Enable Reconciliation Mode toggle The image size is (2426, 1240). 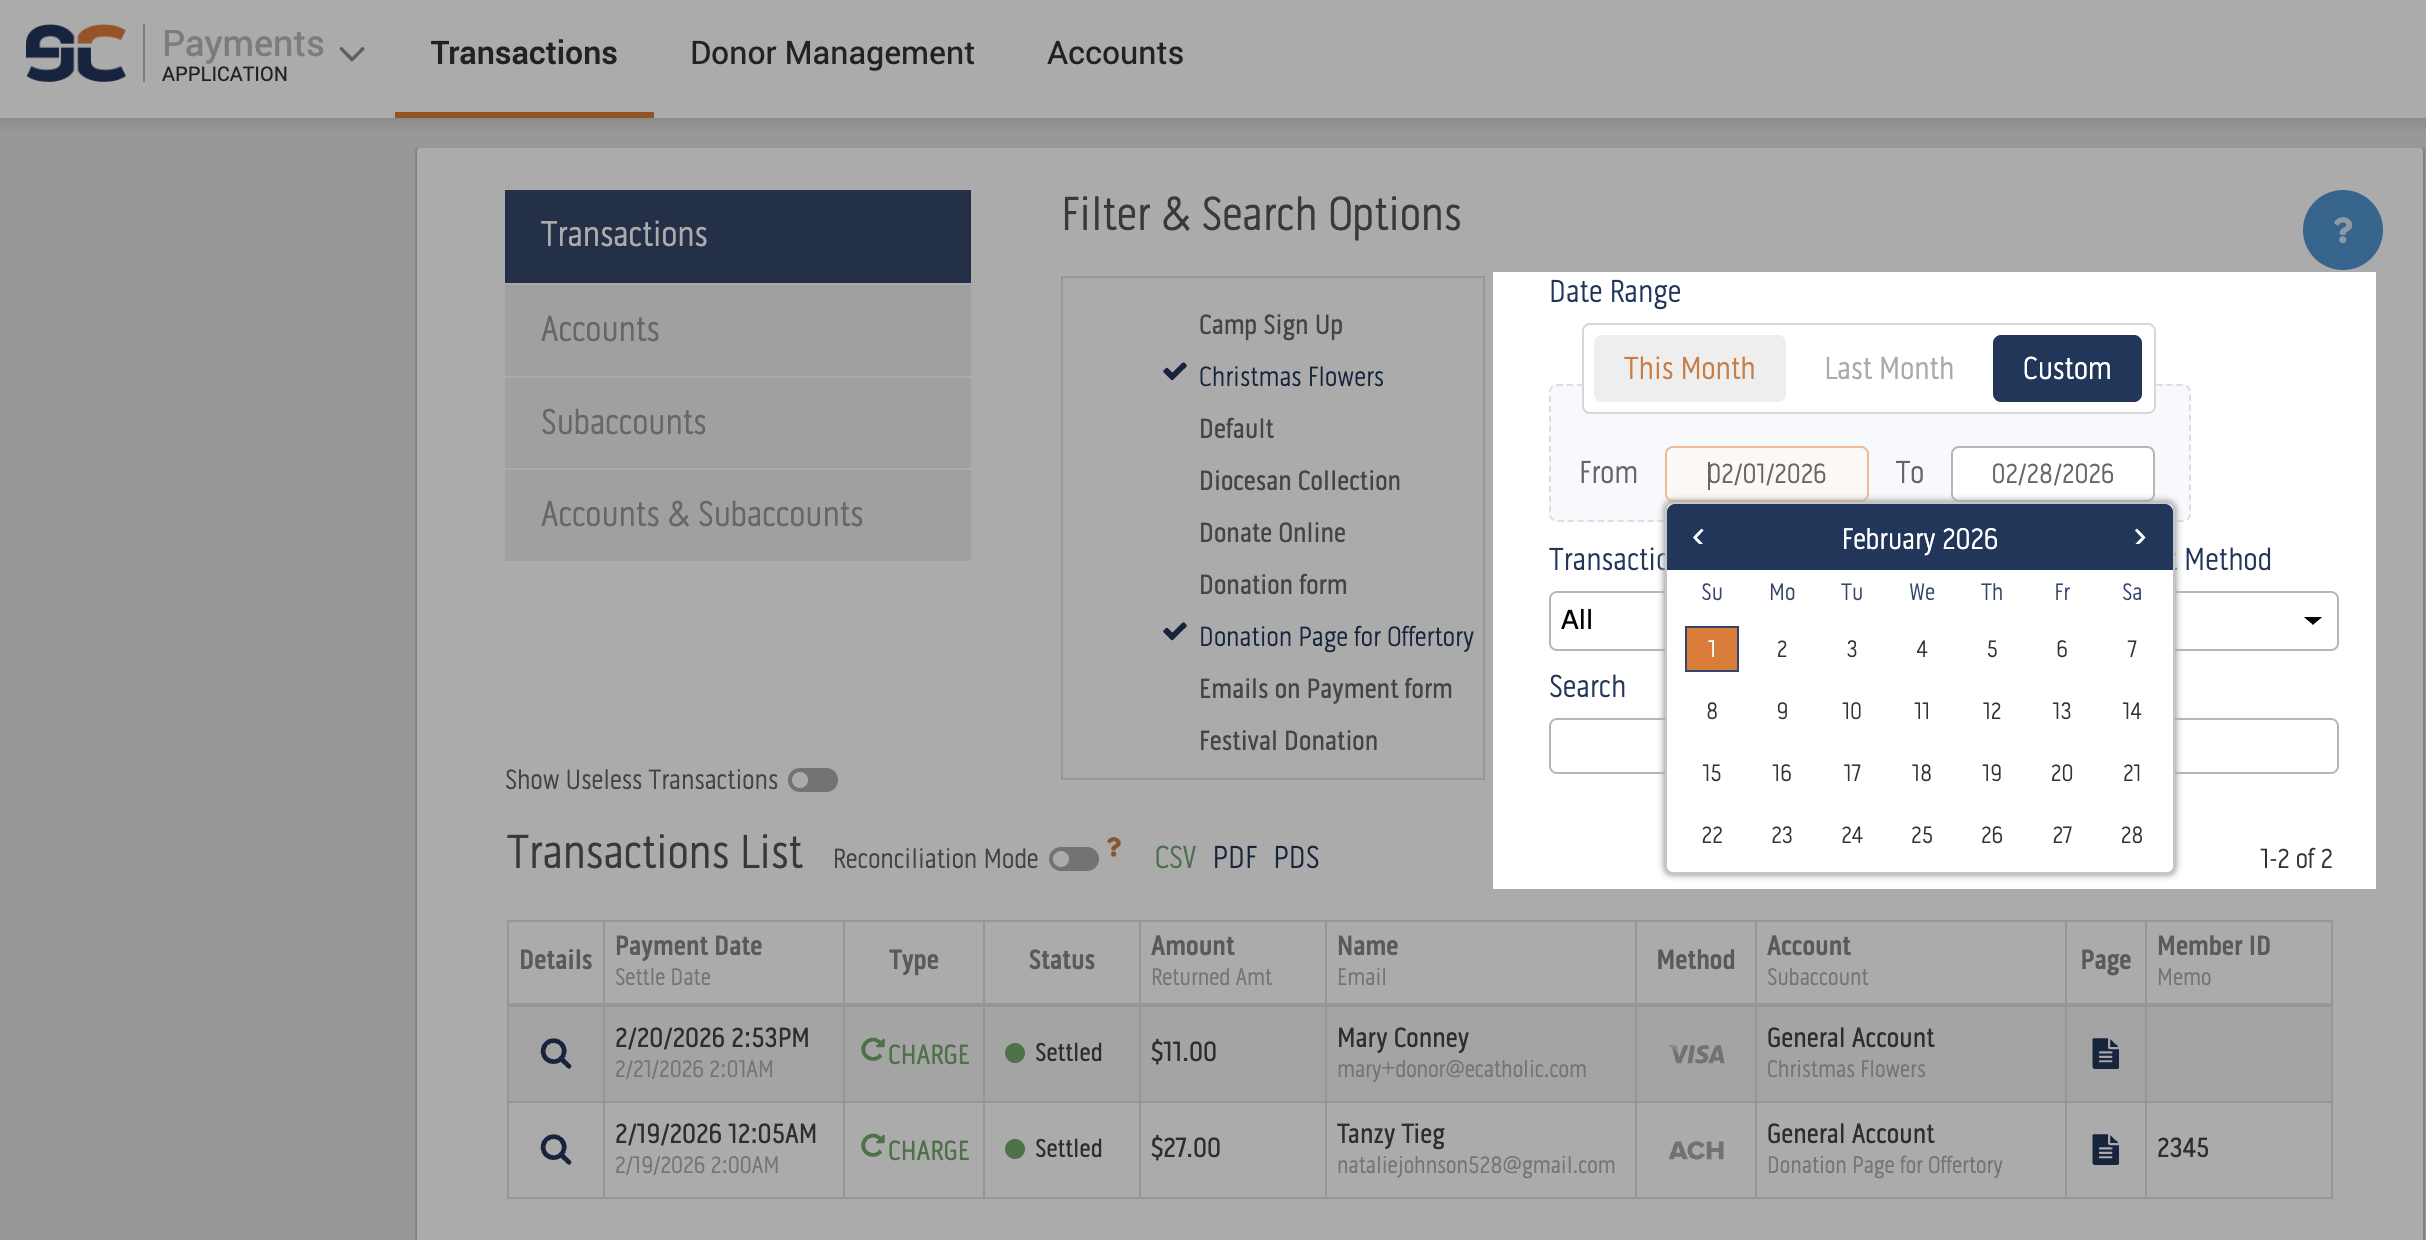tap(1073, 859)
